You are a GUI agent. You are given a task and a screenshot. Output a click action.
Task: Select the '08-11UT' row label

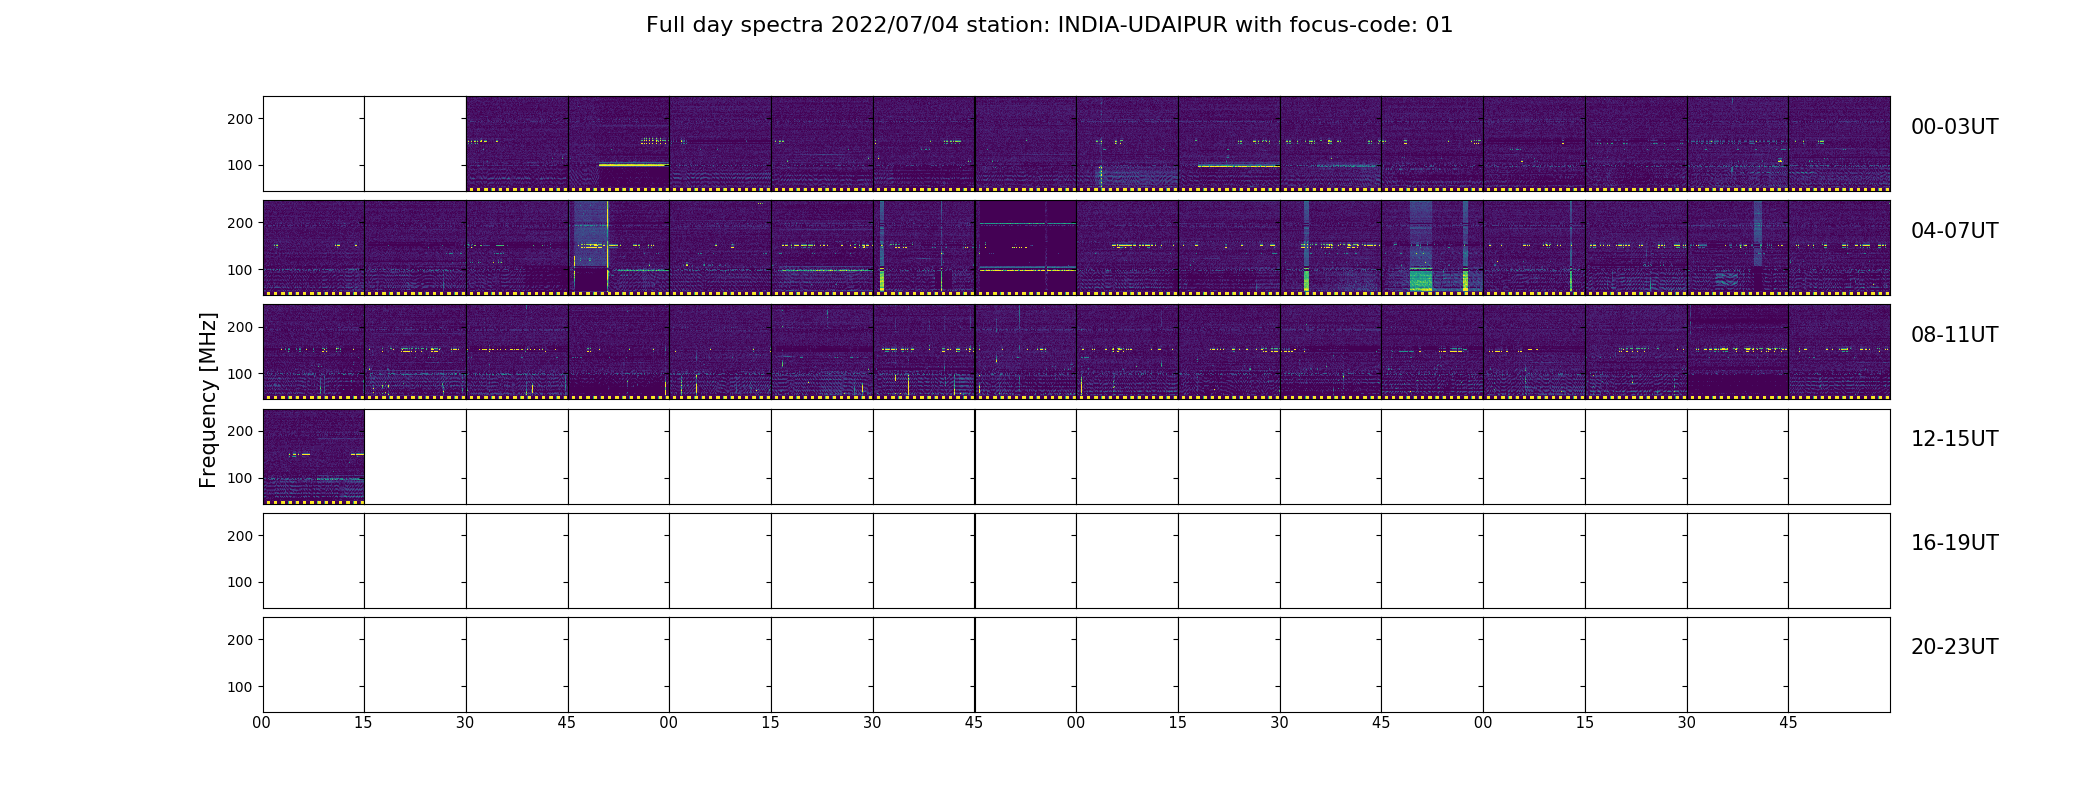click(1954, 335)
